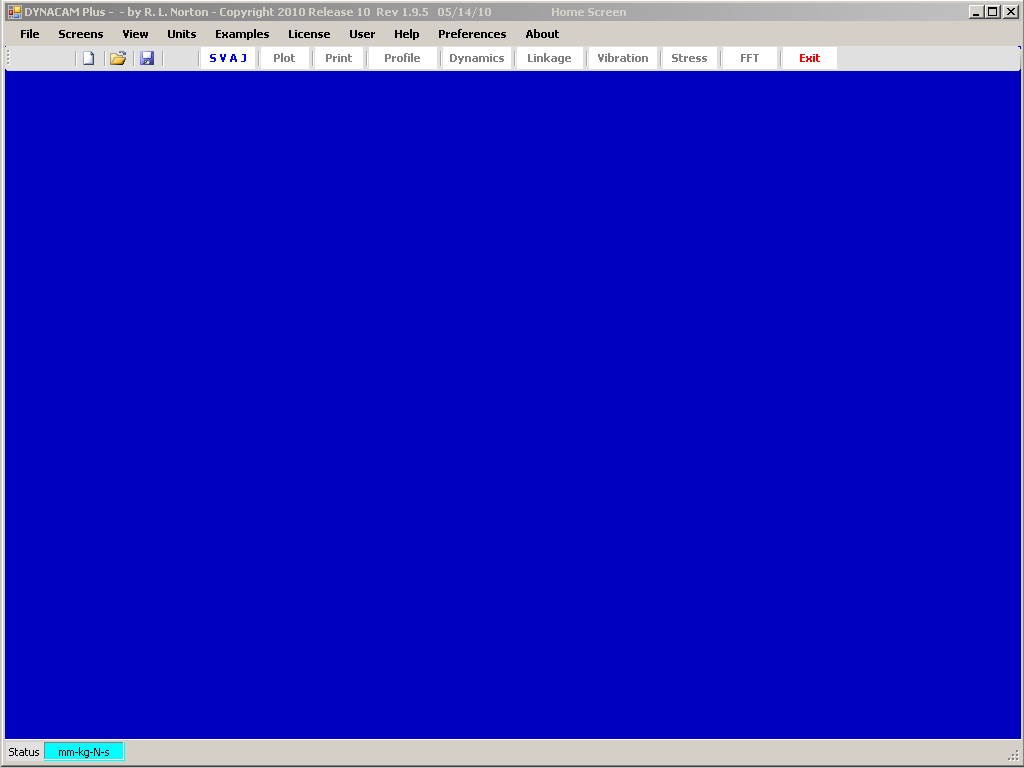Open the Help menu
This screenshot has height=768, width=1024.
406,34
